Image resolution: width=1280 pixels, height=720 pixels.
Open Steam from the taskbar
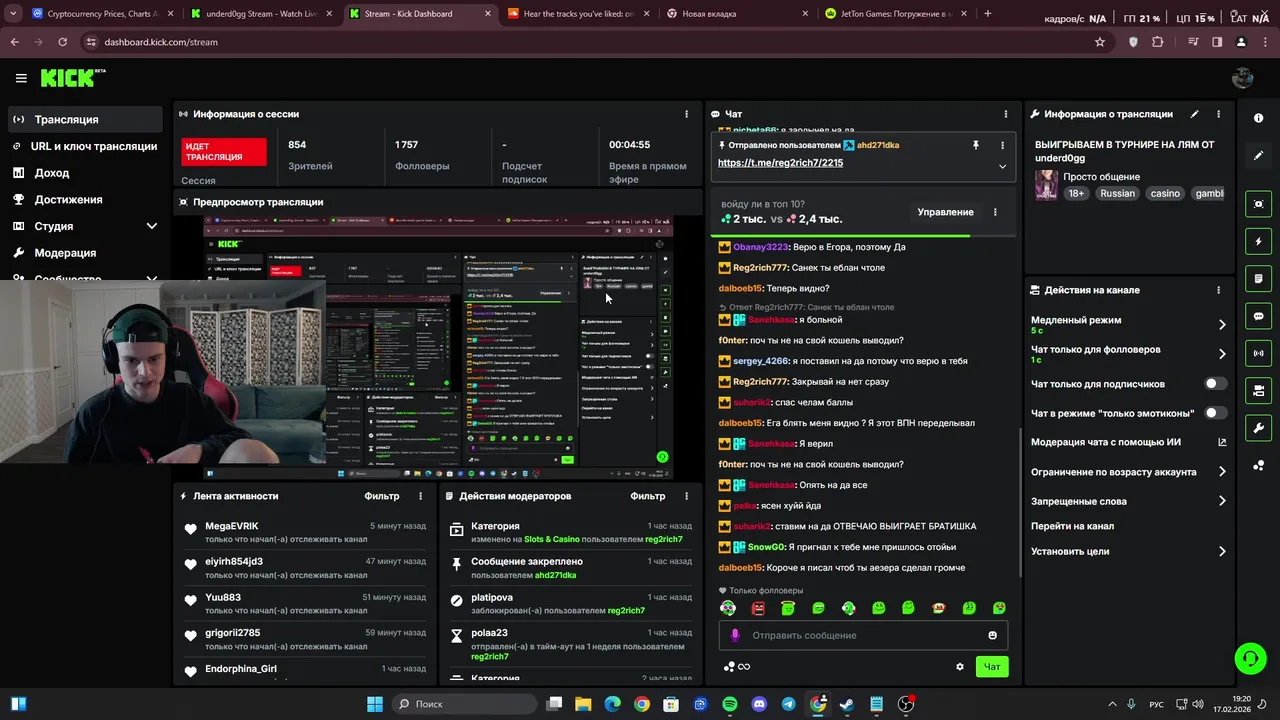pyautogui.click(x=847, y=704)
